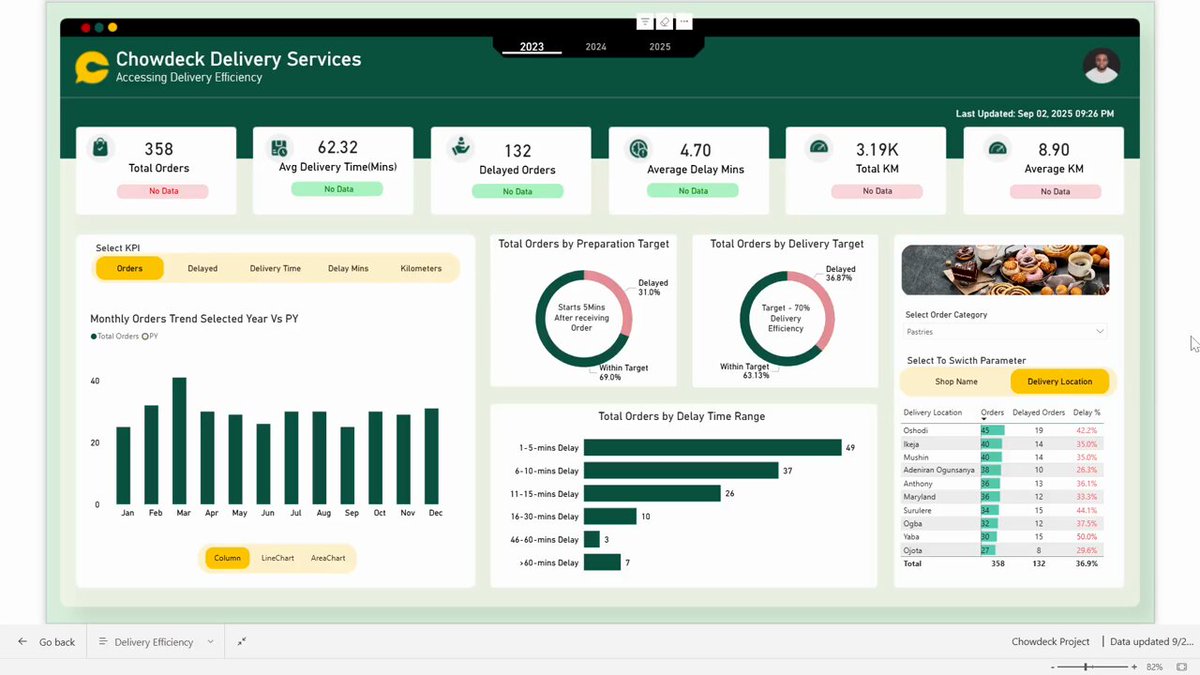Screen dimensions: 1200x675
Task: Switch chart type to Column
Action: (x=227, y=558)
